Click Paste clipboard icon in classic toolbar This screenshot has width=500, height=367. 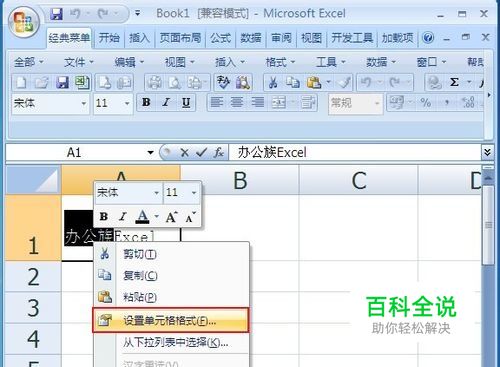[x=313, y=82]
